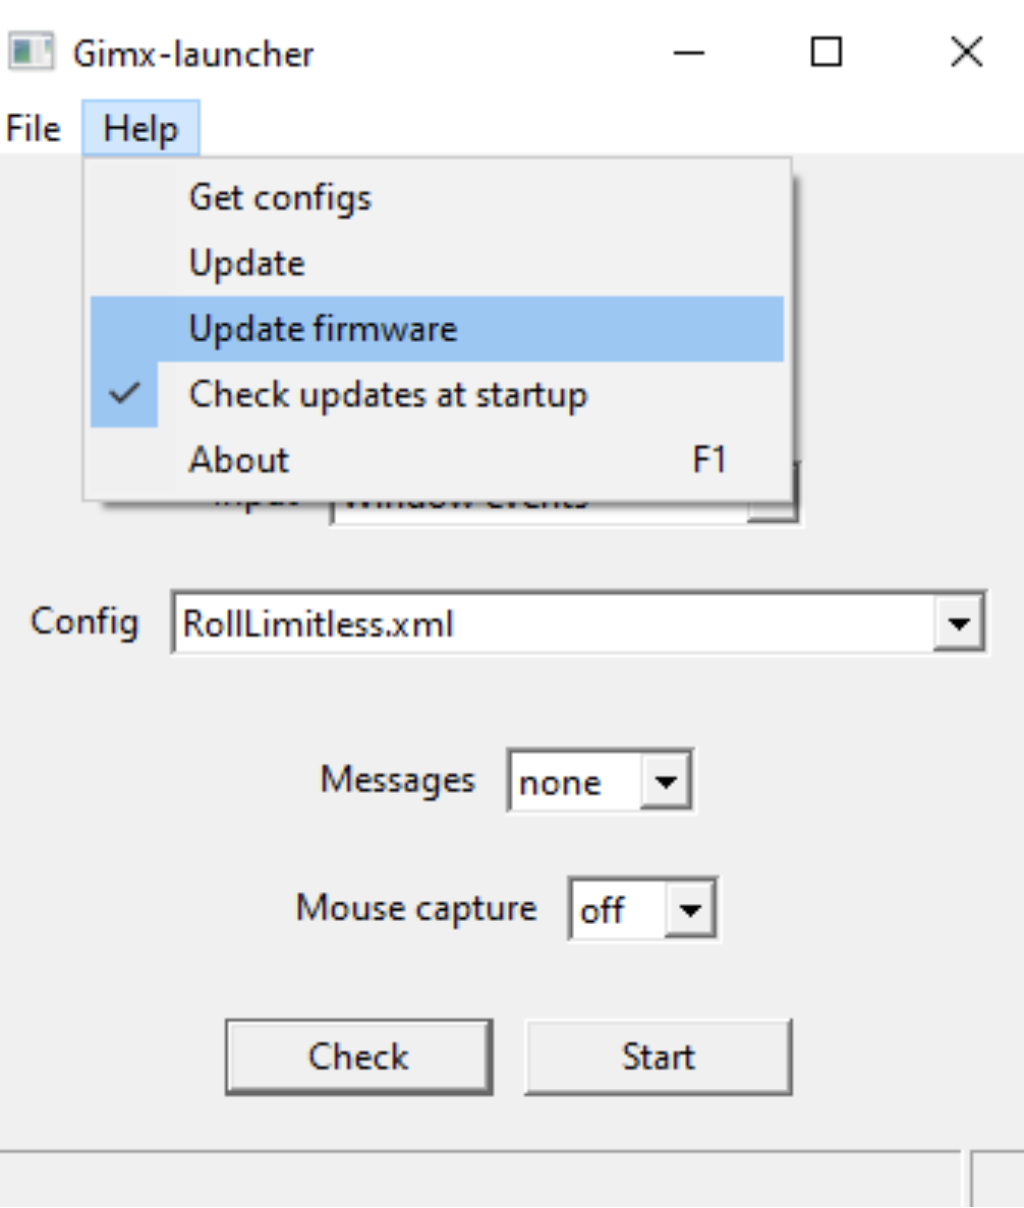Click the RollLimitless.xml config field
This screenshot has height=1208, width=1024.
point(550,624)
